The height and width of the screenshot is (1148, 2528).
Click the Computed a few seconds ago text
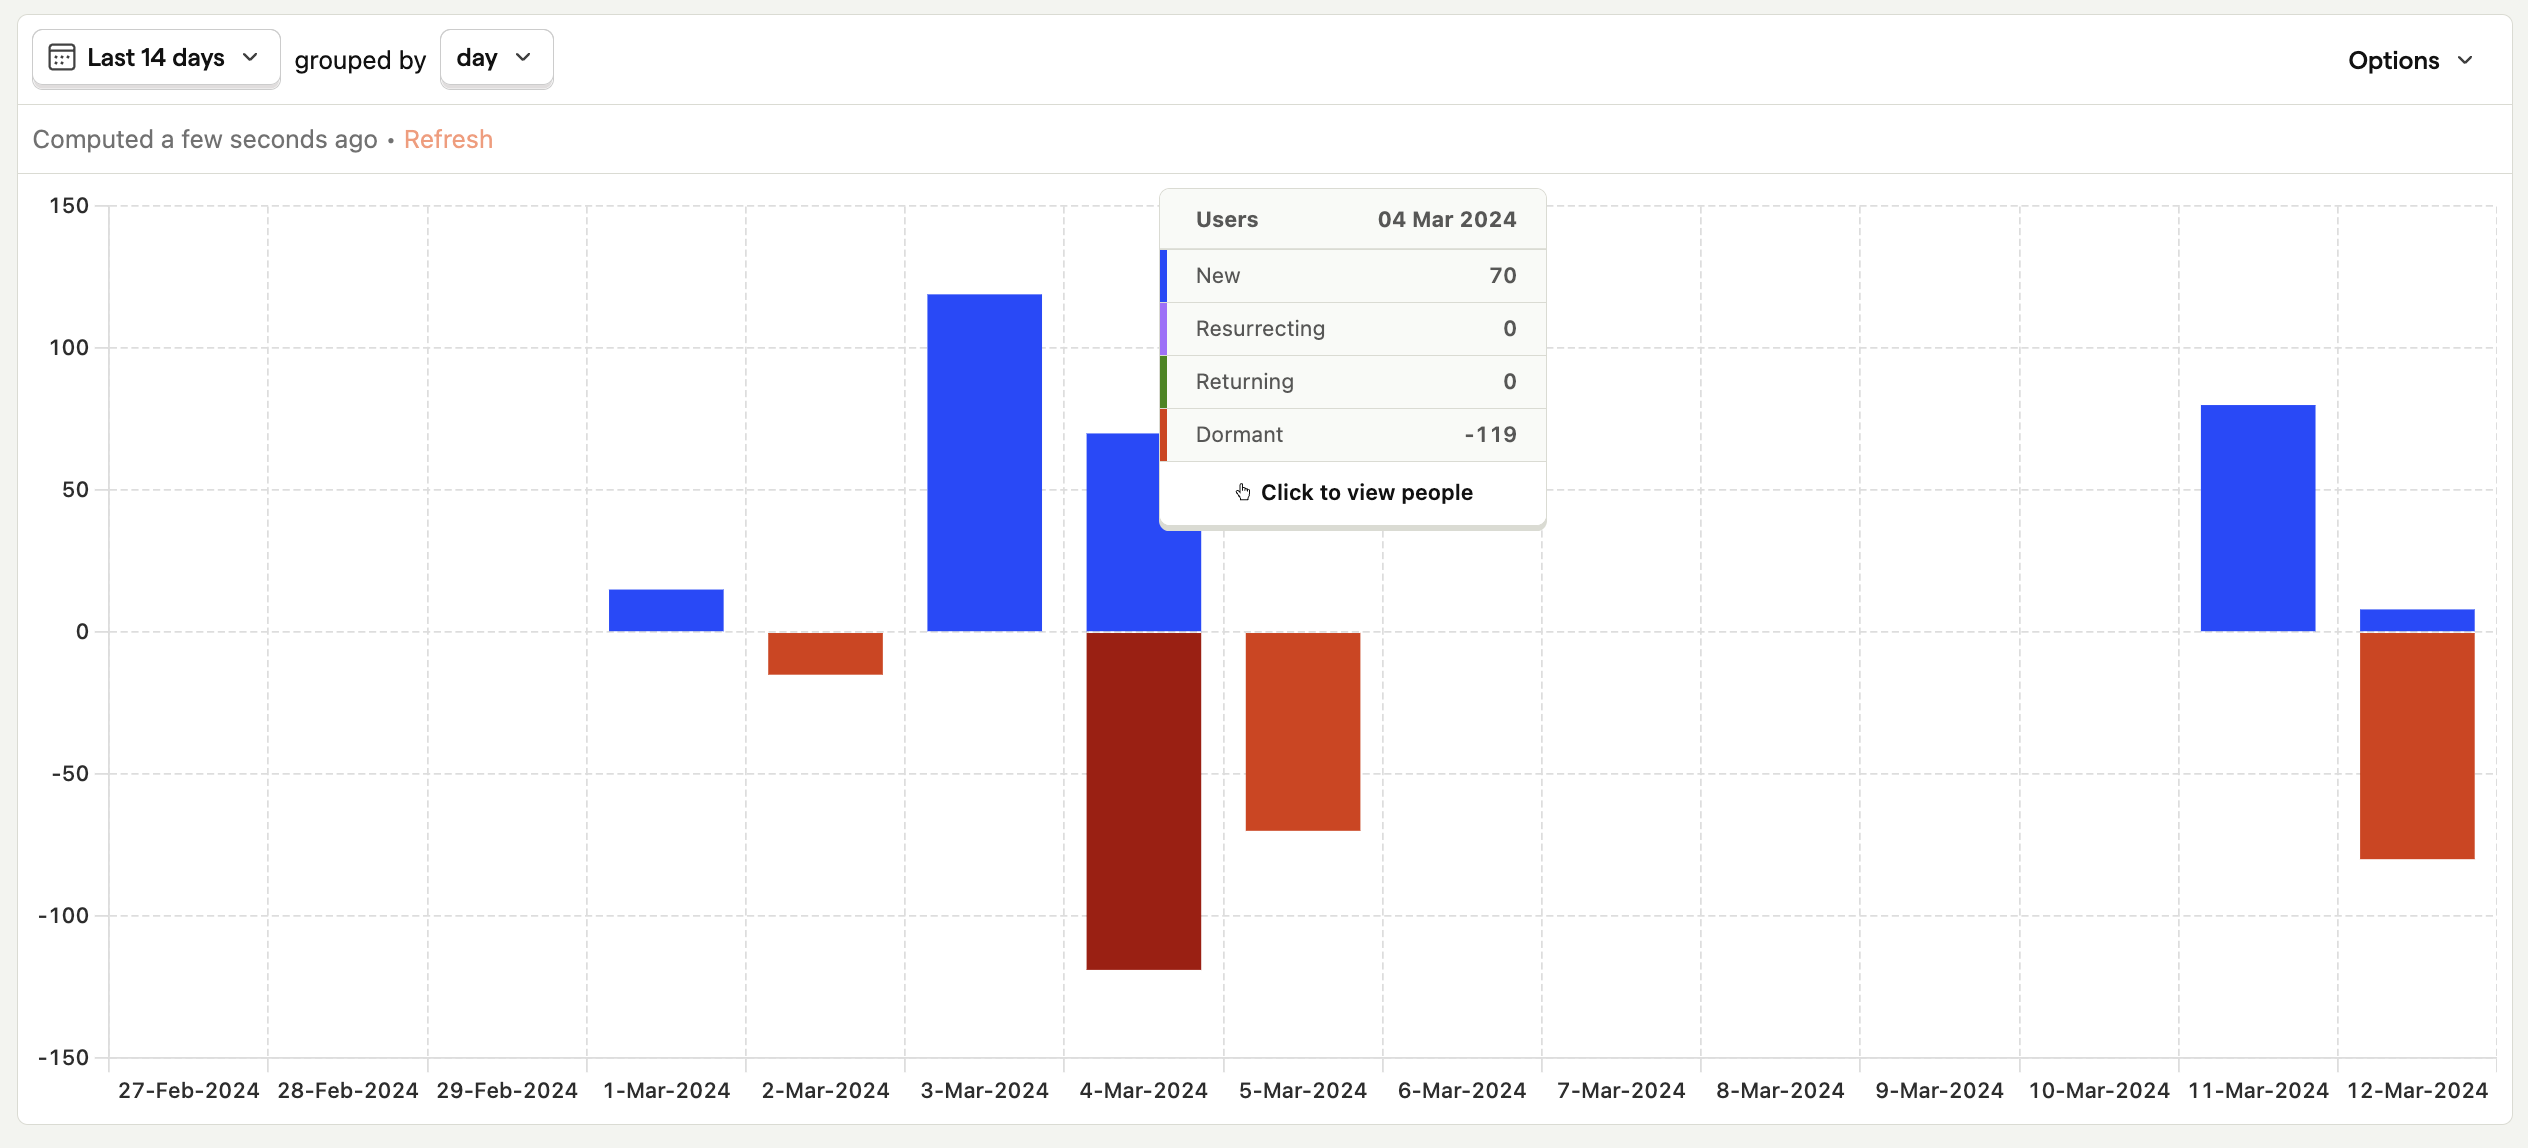coord(205,139)
